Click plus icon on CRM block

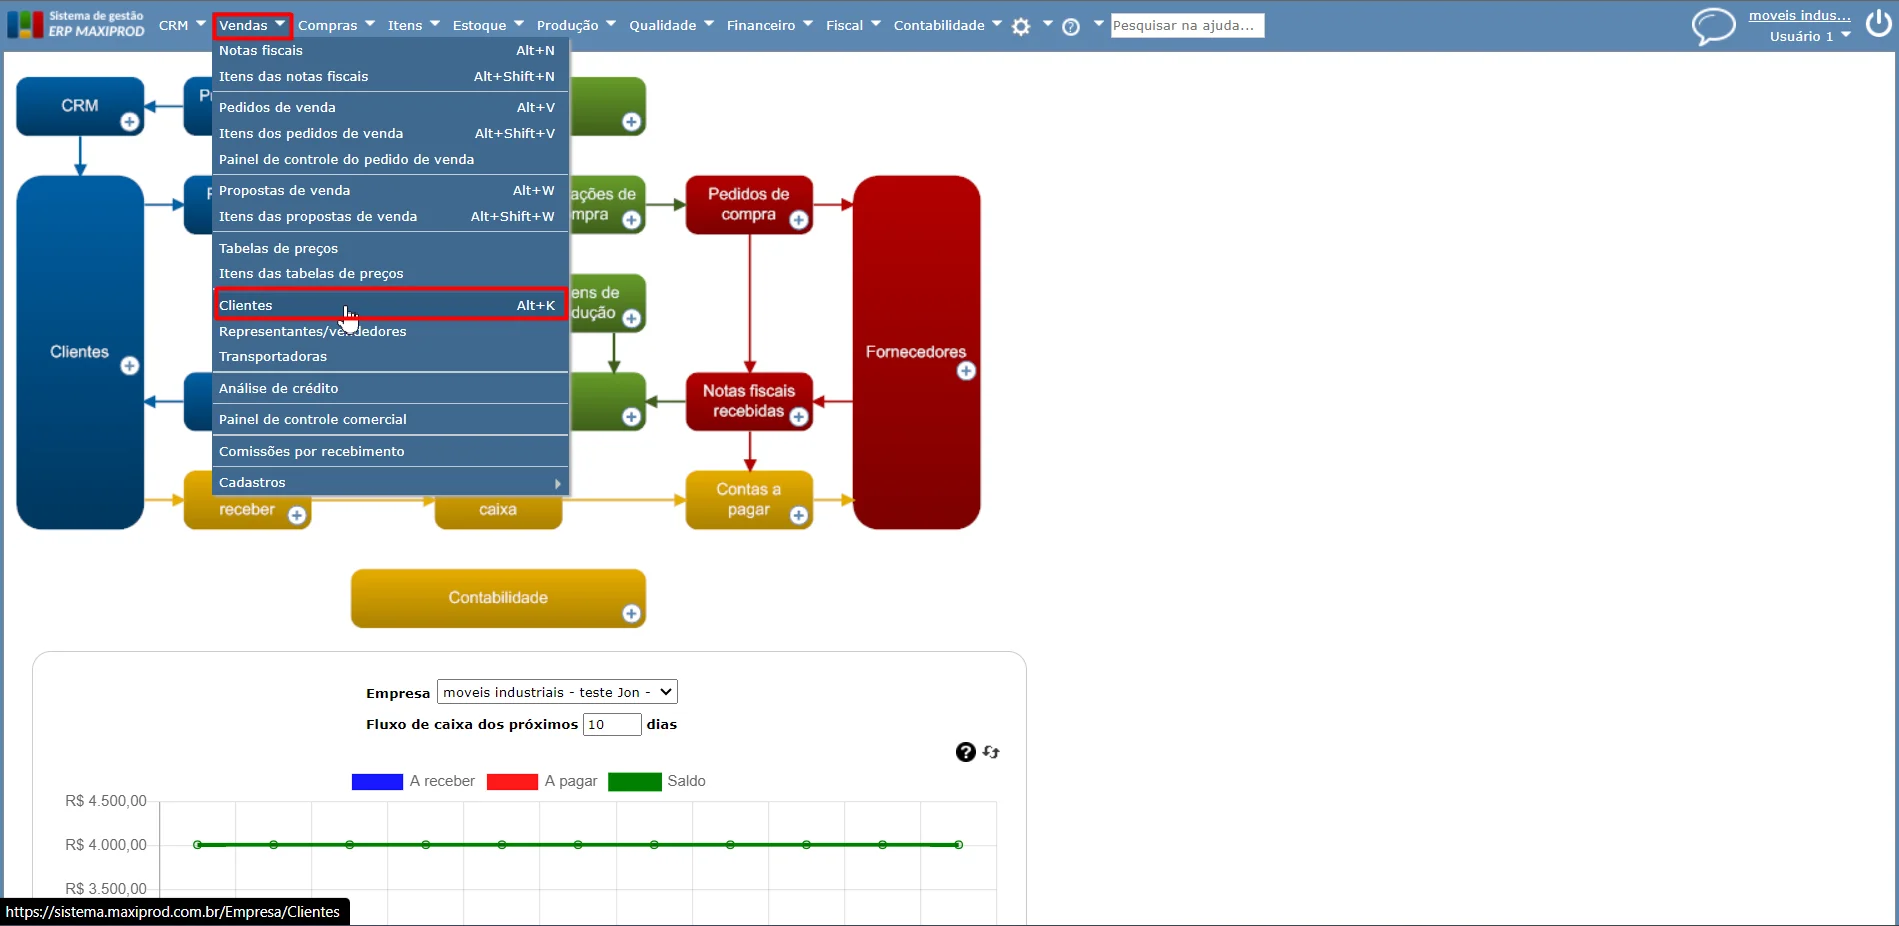pos(129,122)
